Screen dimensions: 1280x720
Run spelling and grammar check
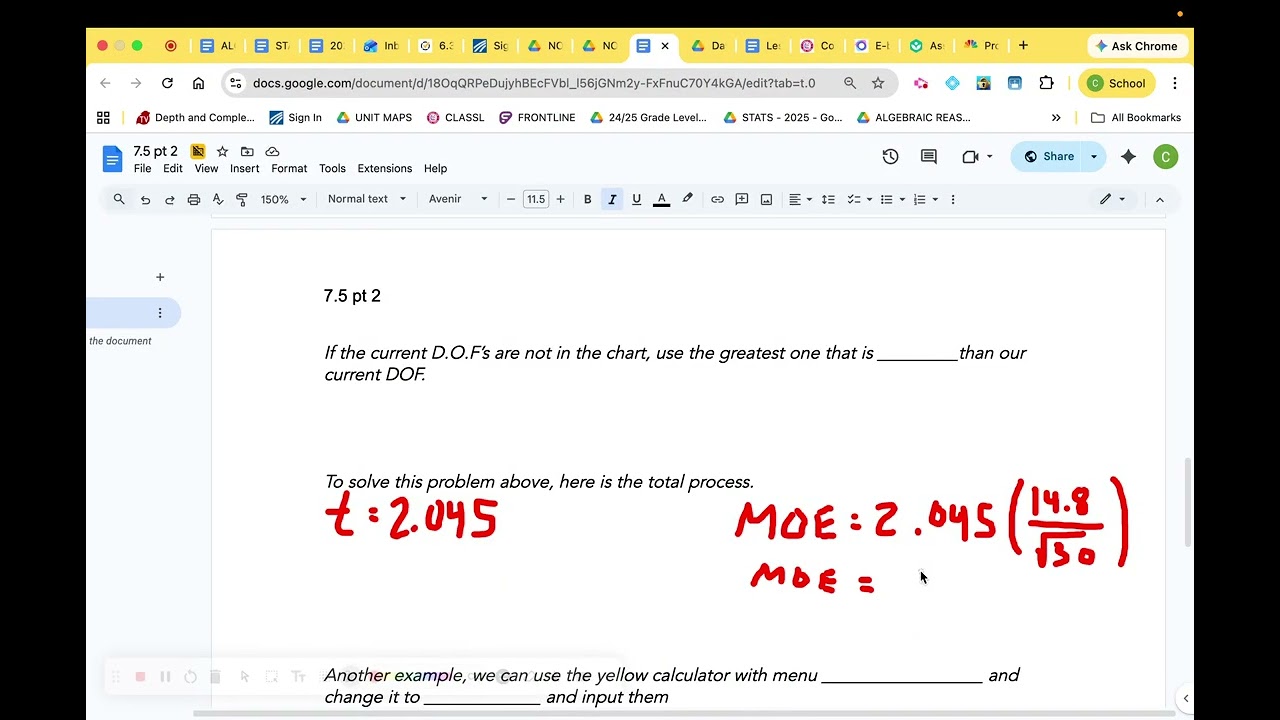(218, 199)
